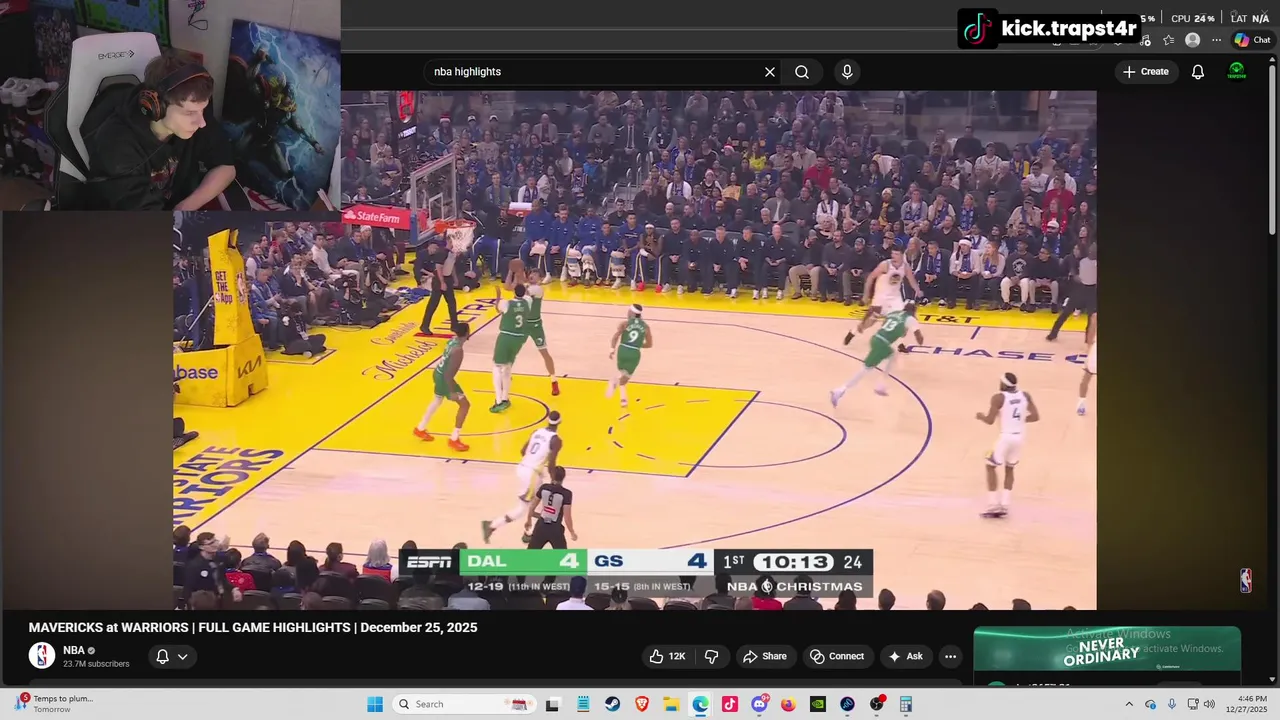The image size is (1280, 720).
Task: Open the Steam taskbar icon
Action: (612, 704)
